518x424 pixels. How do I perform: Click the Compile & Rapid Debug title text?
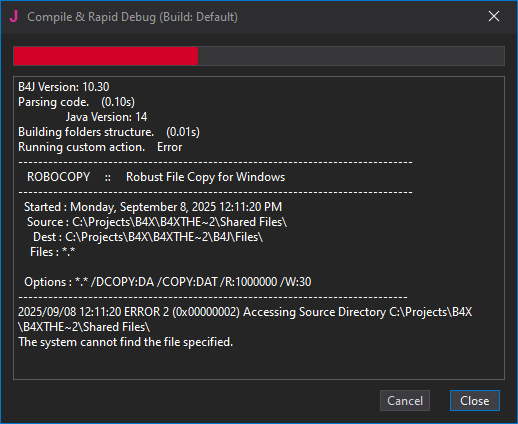(x=132, y=17)
